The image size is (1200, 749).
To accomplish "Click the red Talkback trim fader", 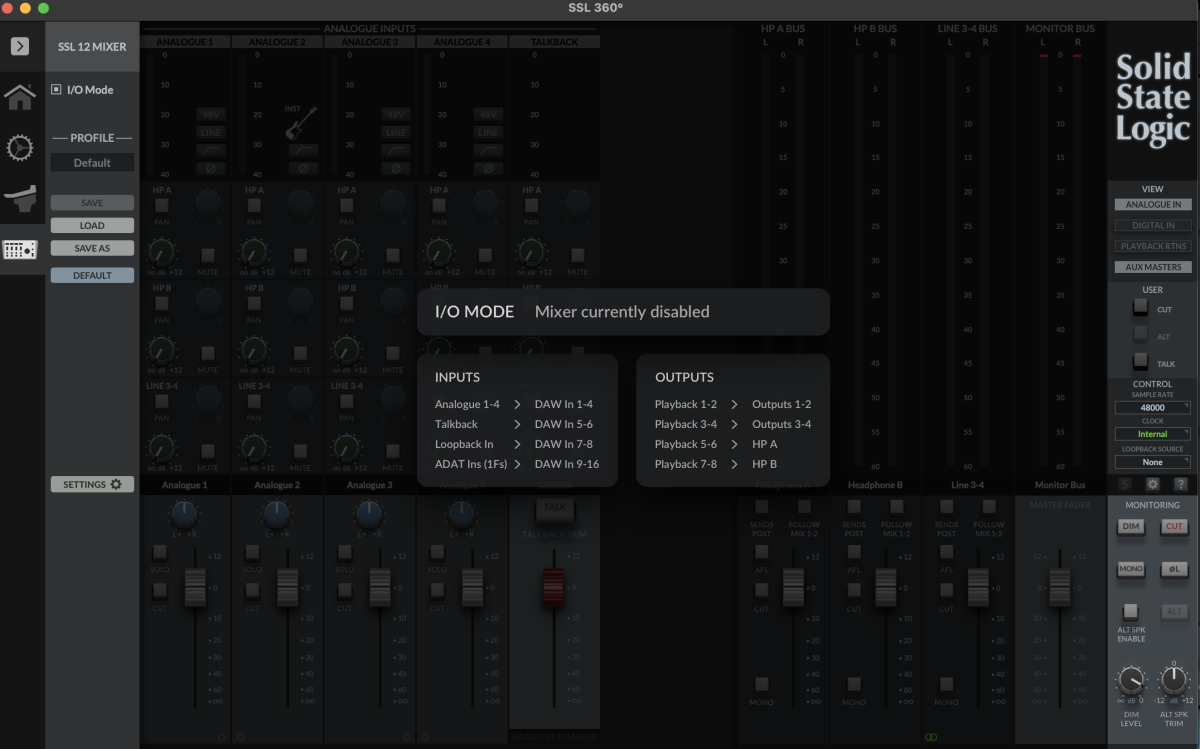I will tap(553, 587).
